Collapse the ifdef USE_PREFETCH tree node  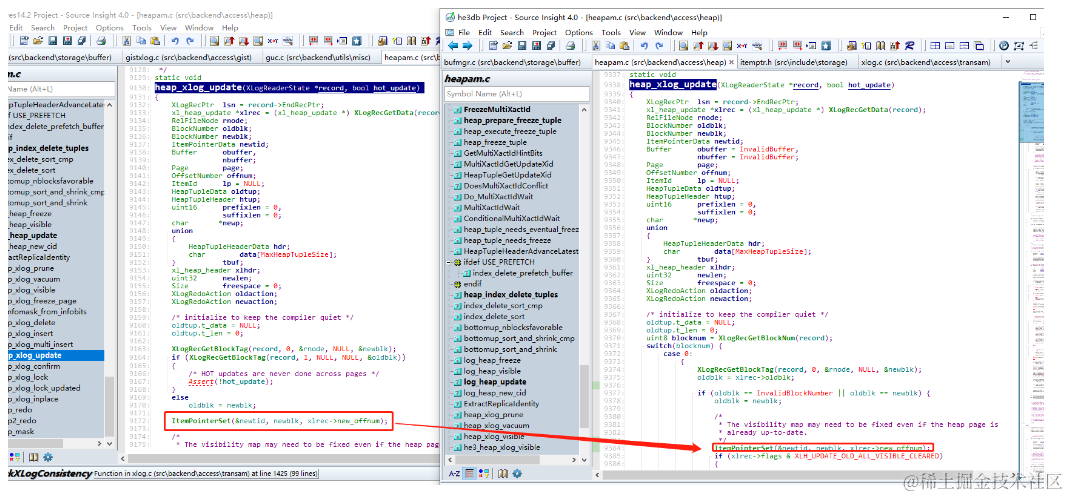(448, 261)
